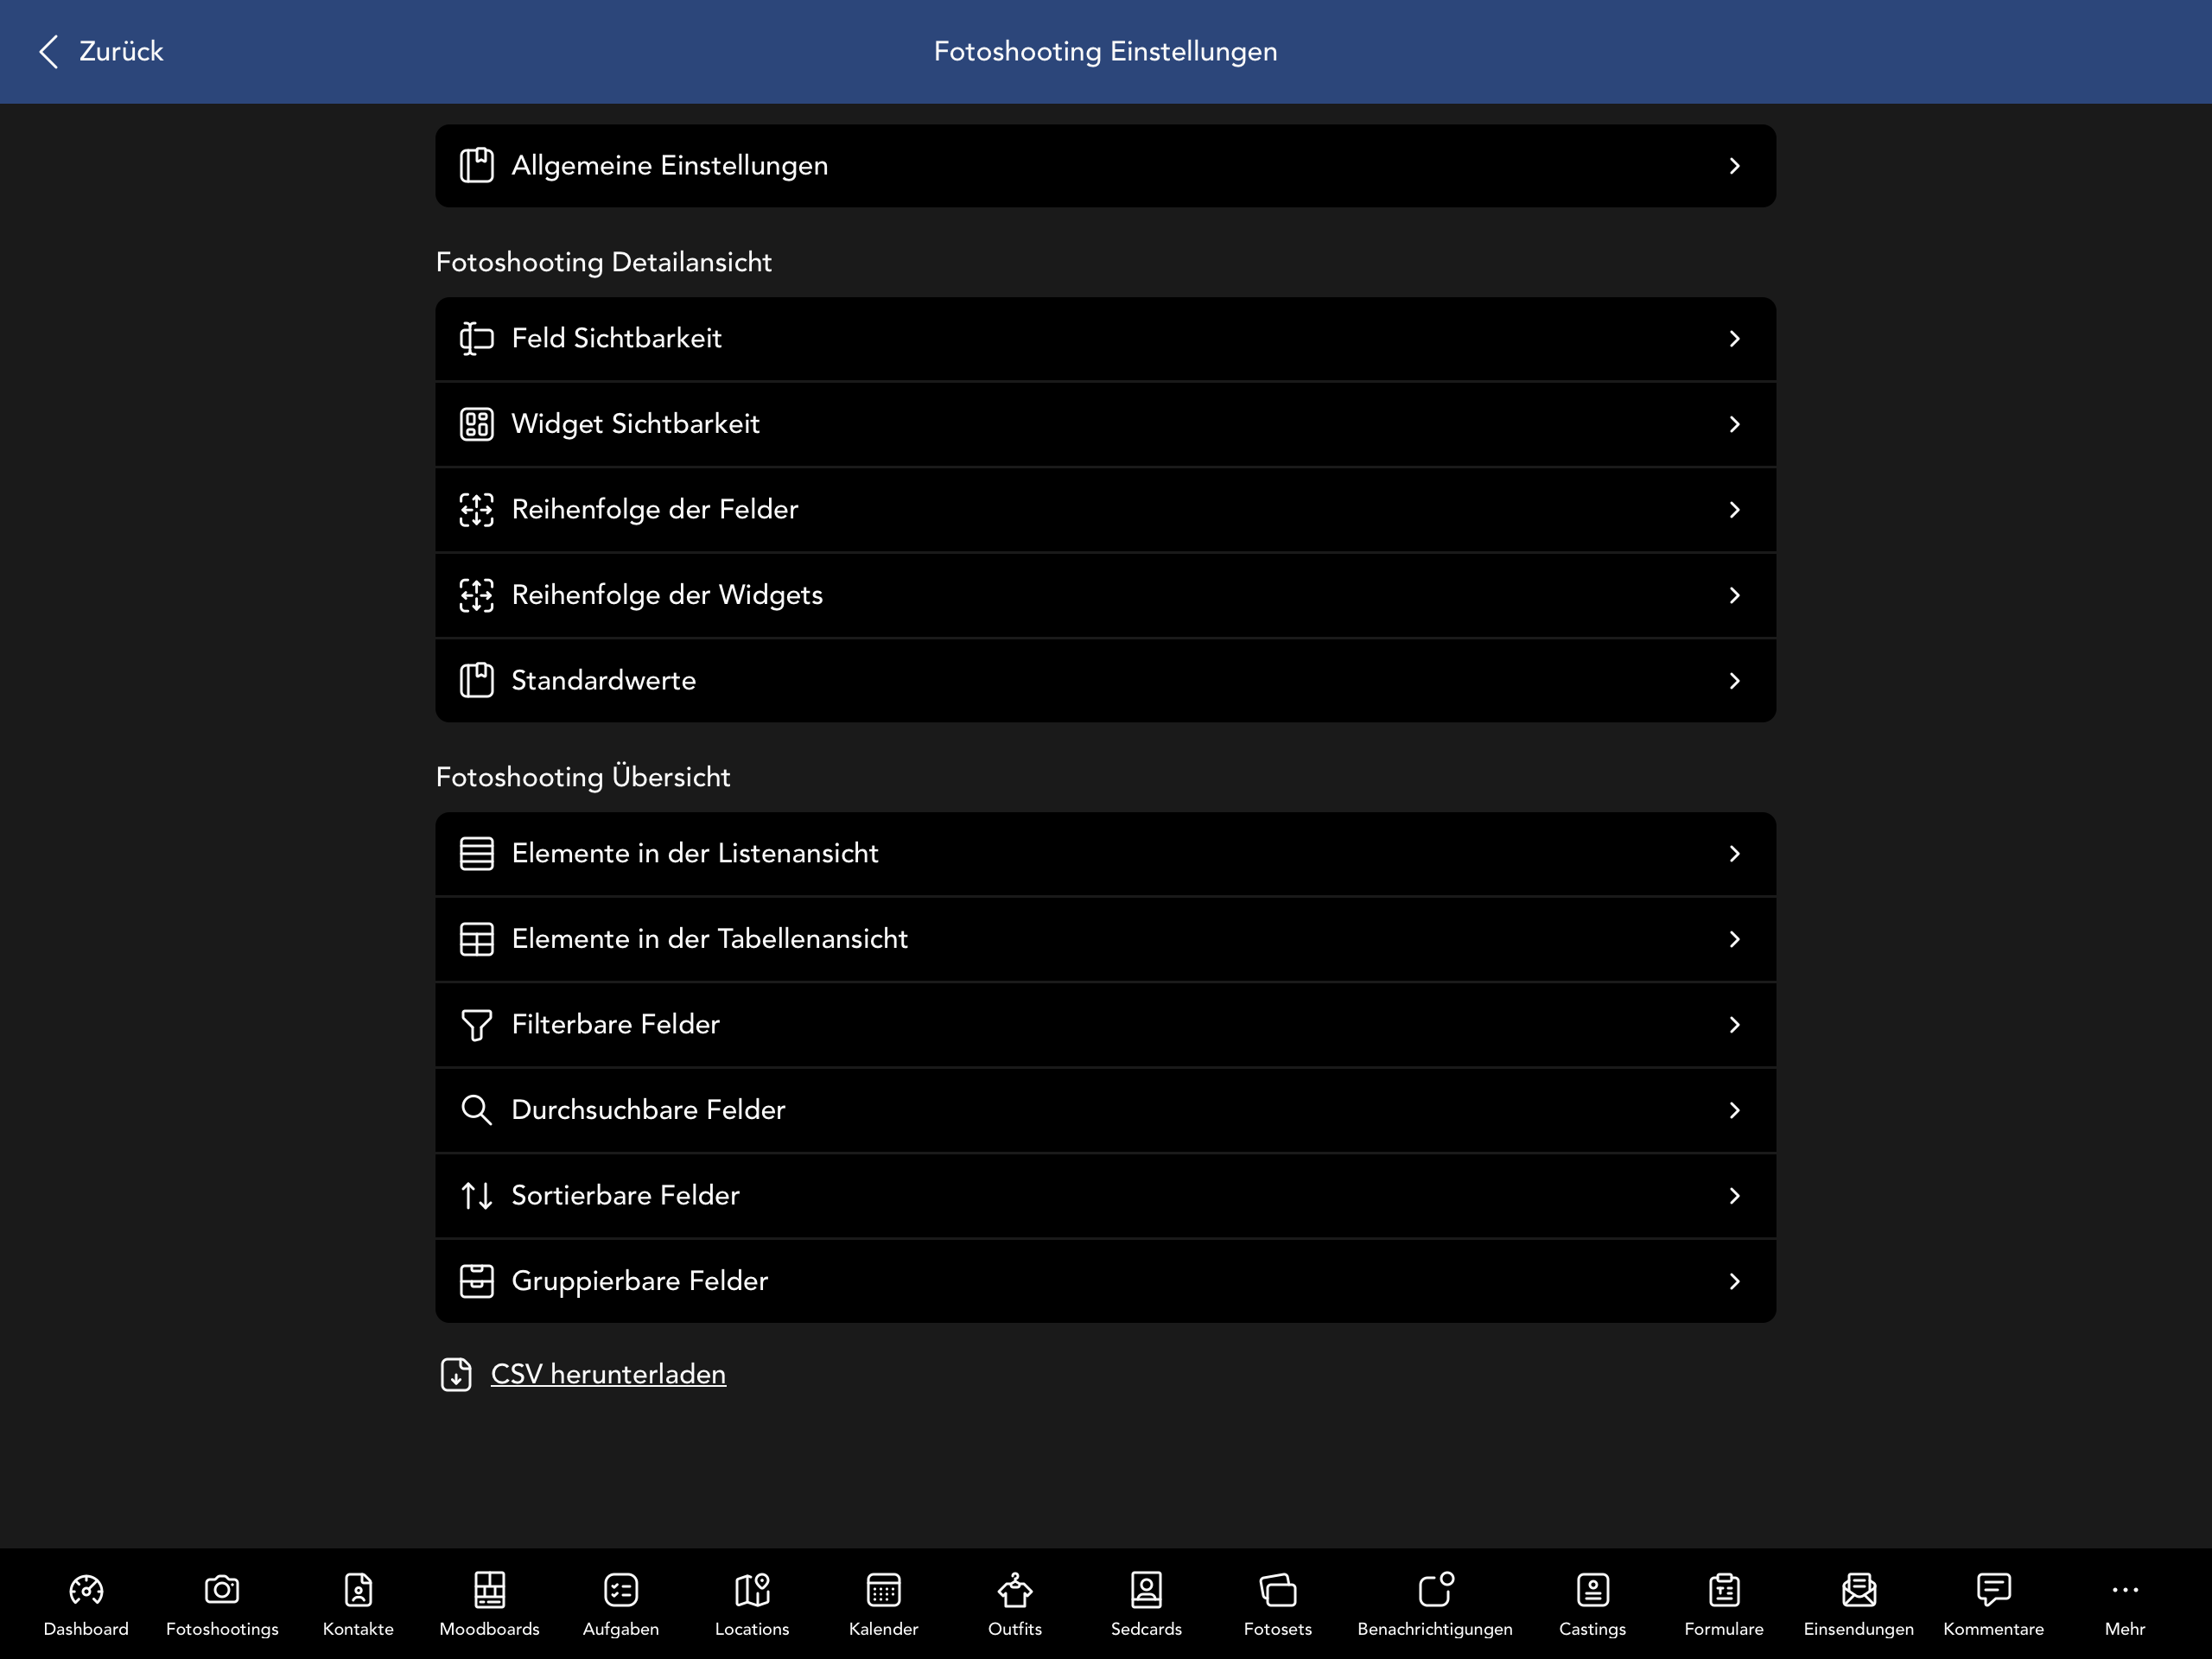Open the Mehr overflow tab
The width and height of the screenshot is (2212, 1659).
click(2124, 1601)
